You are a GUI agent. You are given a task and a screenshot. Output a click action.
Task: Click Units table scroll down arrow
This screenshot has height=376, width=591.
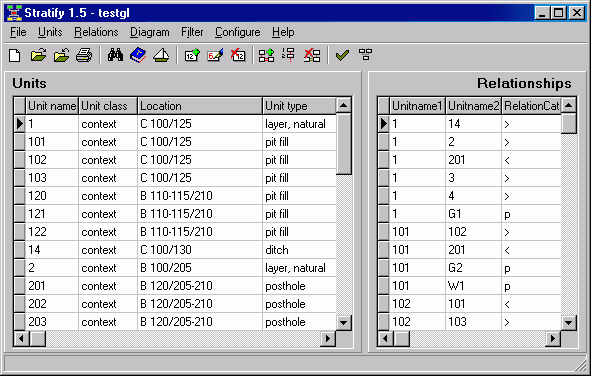point(343,323)
